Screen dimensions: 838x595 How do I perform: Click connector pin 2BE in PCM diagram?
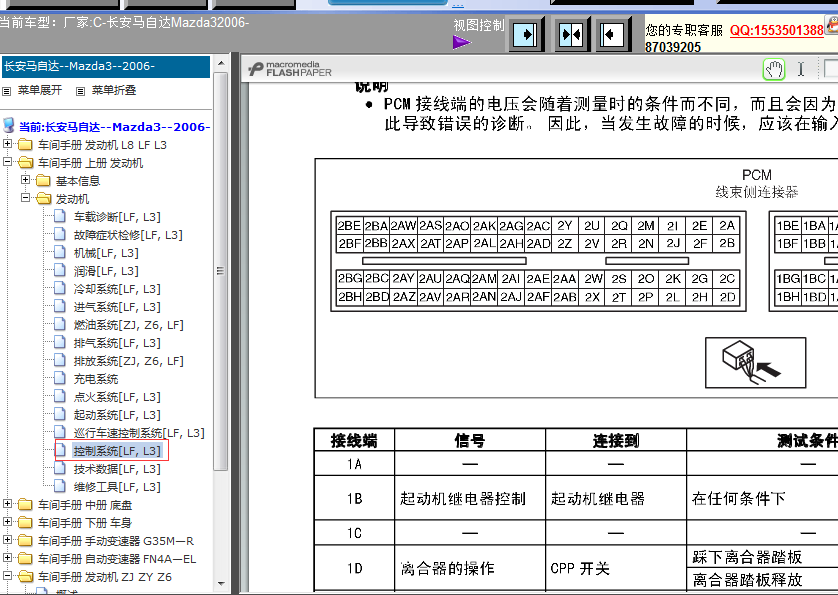pos(349,226)
